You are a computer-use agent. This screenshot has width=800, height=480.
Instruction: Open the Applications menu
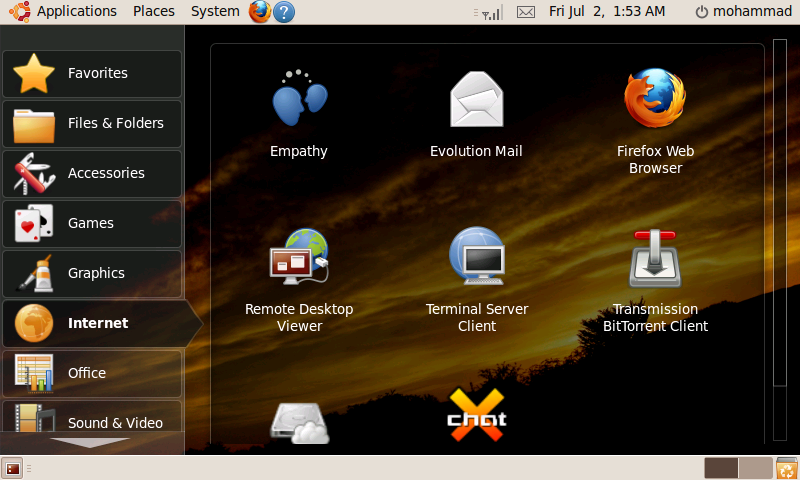[x=65, y=12]
